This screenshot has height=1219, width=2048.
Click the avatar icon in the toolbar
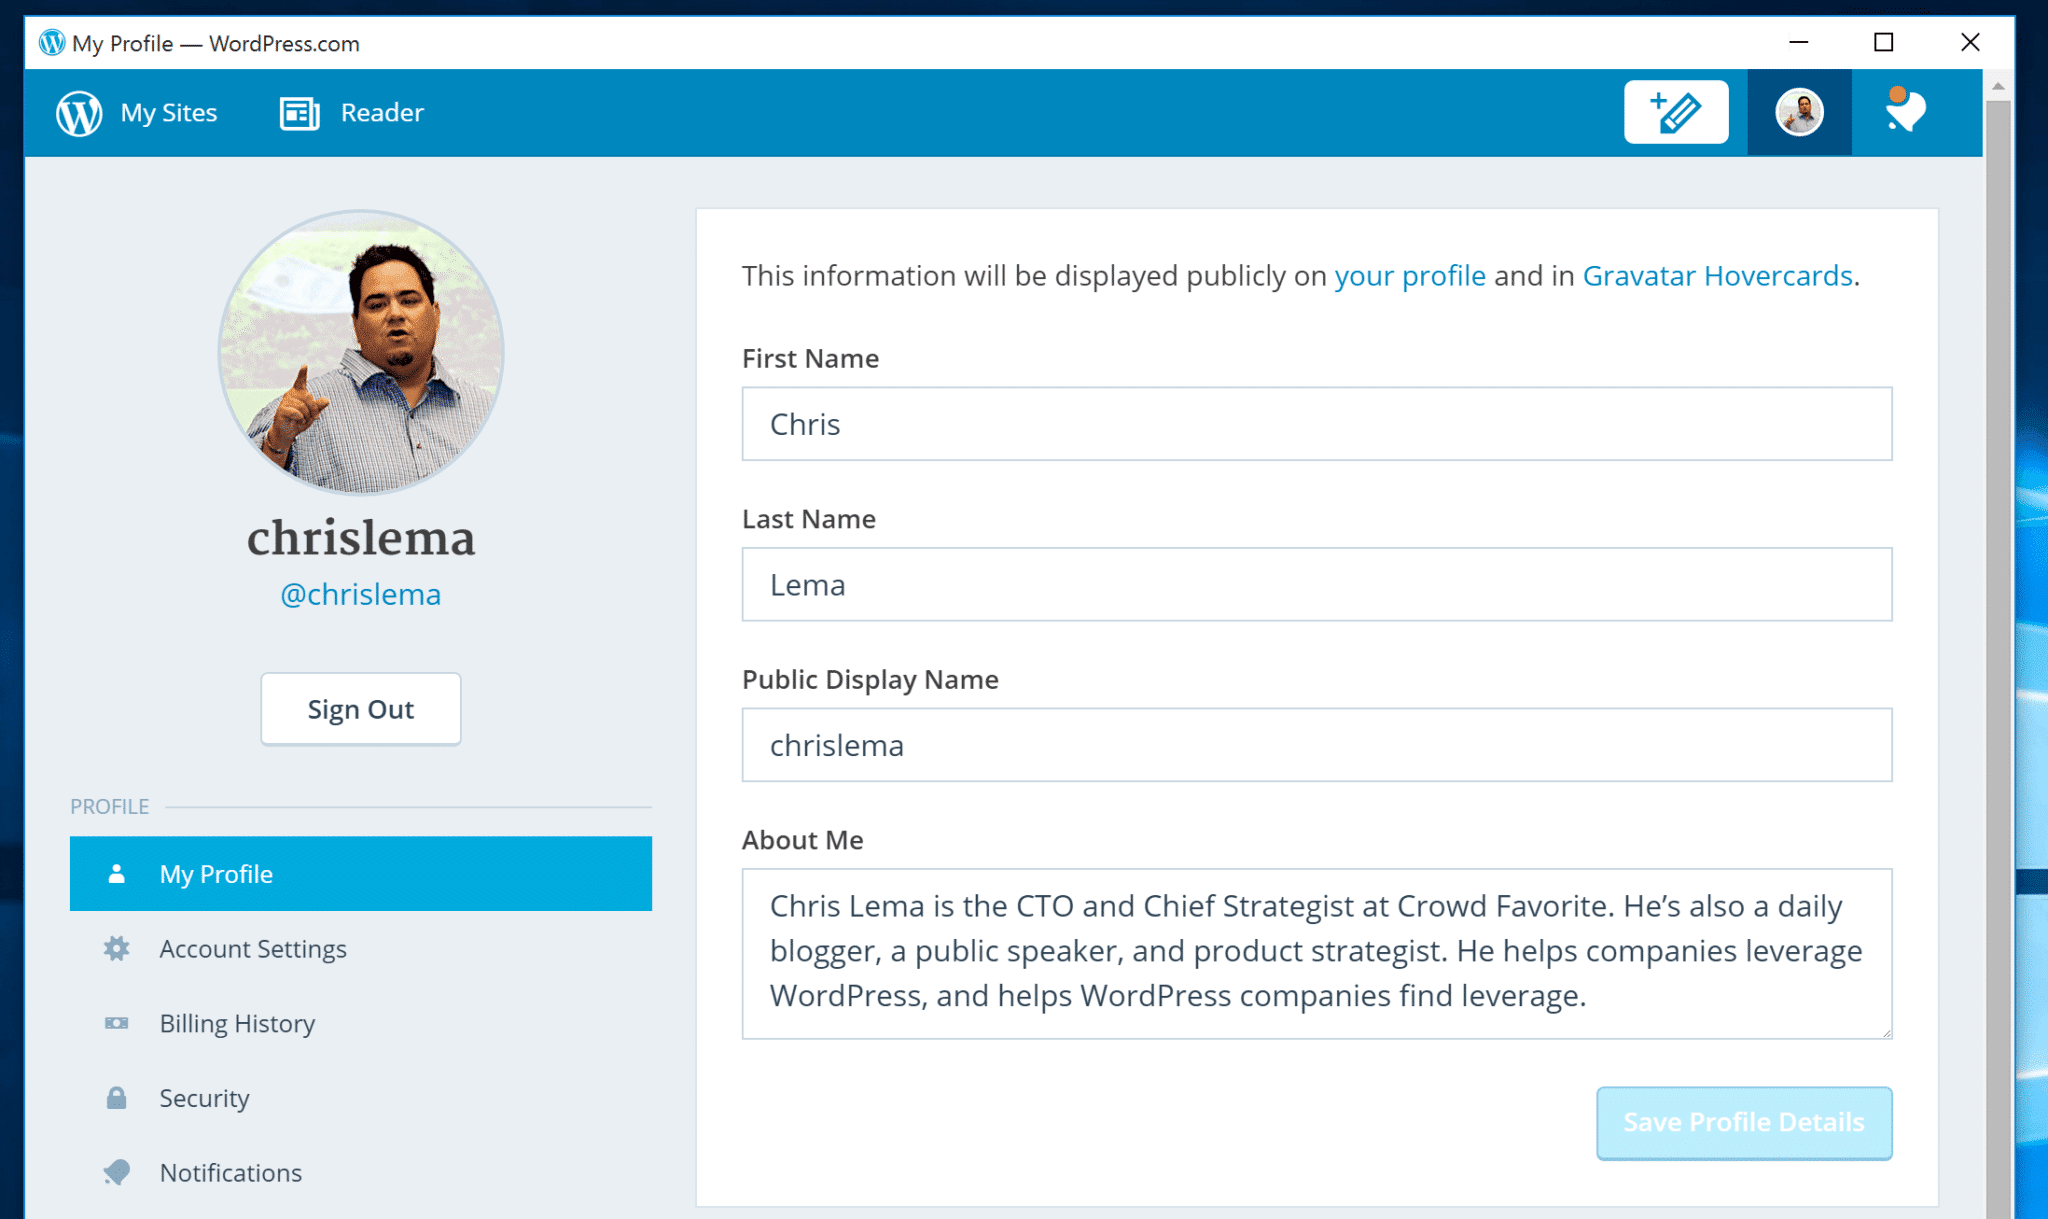click(x=1798, y=111)
